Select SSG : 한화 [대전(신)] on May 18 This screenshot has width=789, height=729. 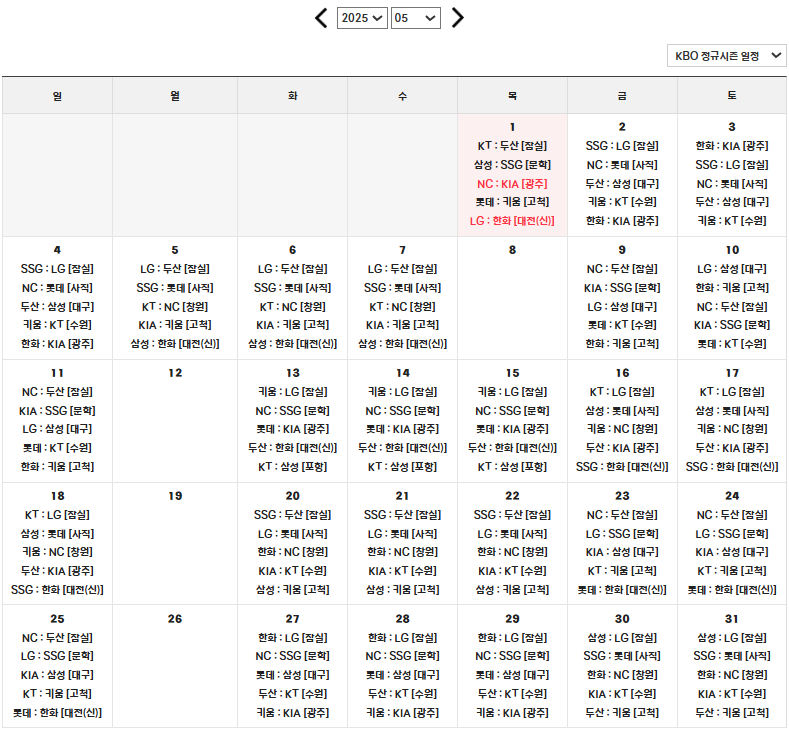(57, 590)
